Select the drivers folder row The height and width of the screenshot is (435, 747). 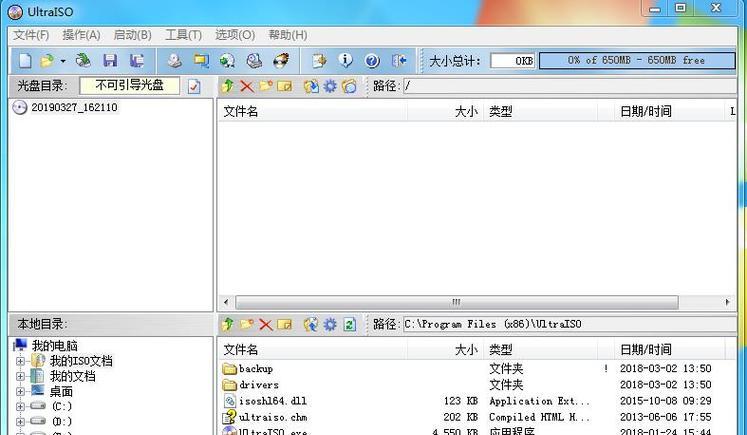(476, 384)
